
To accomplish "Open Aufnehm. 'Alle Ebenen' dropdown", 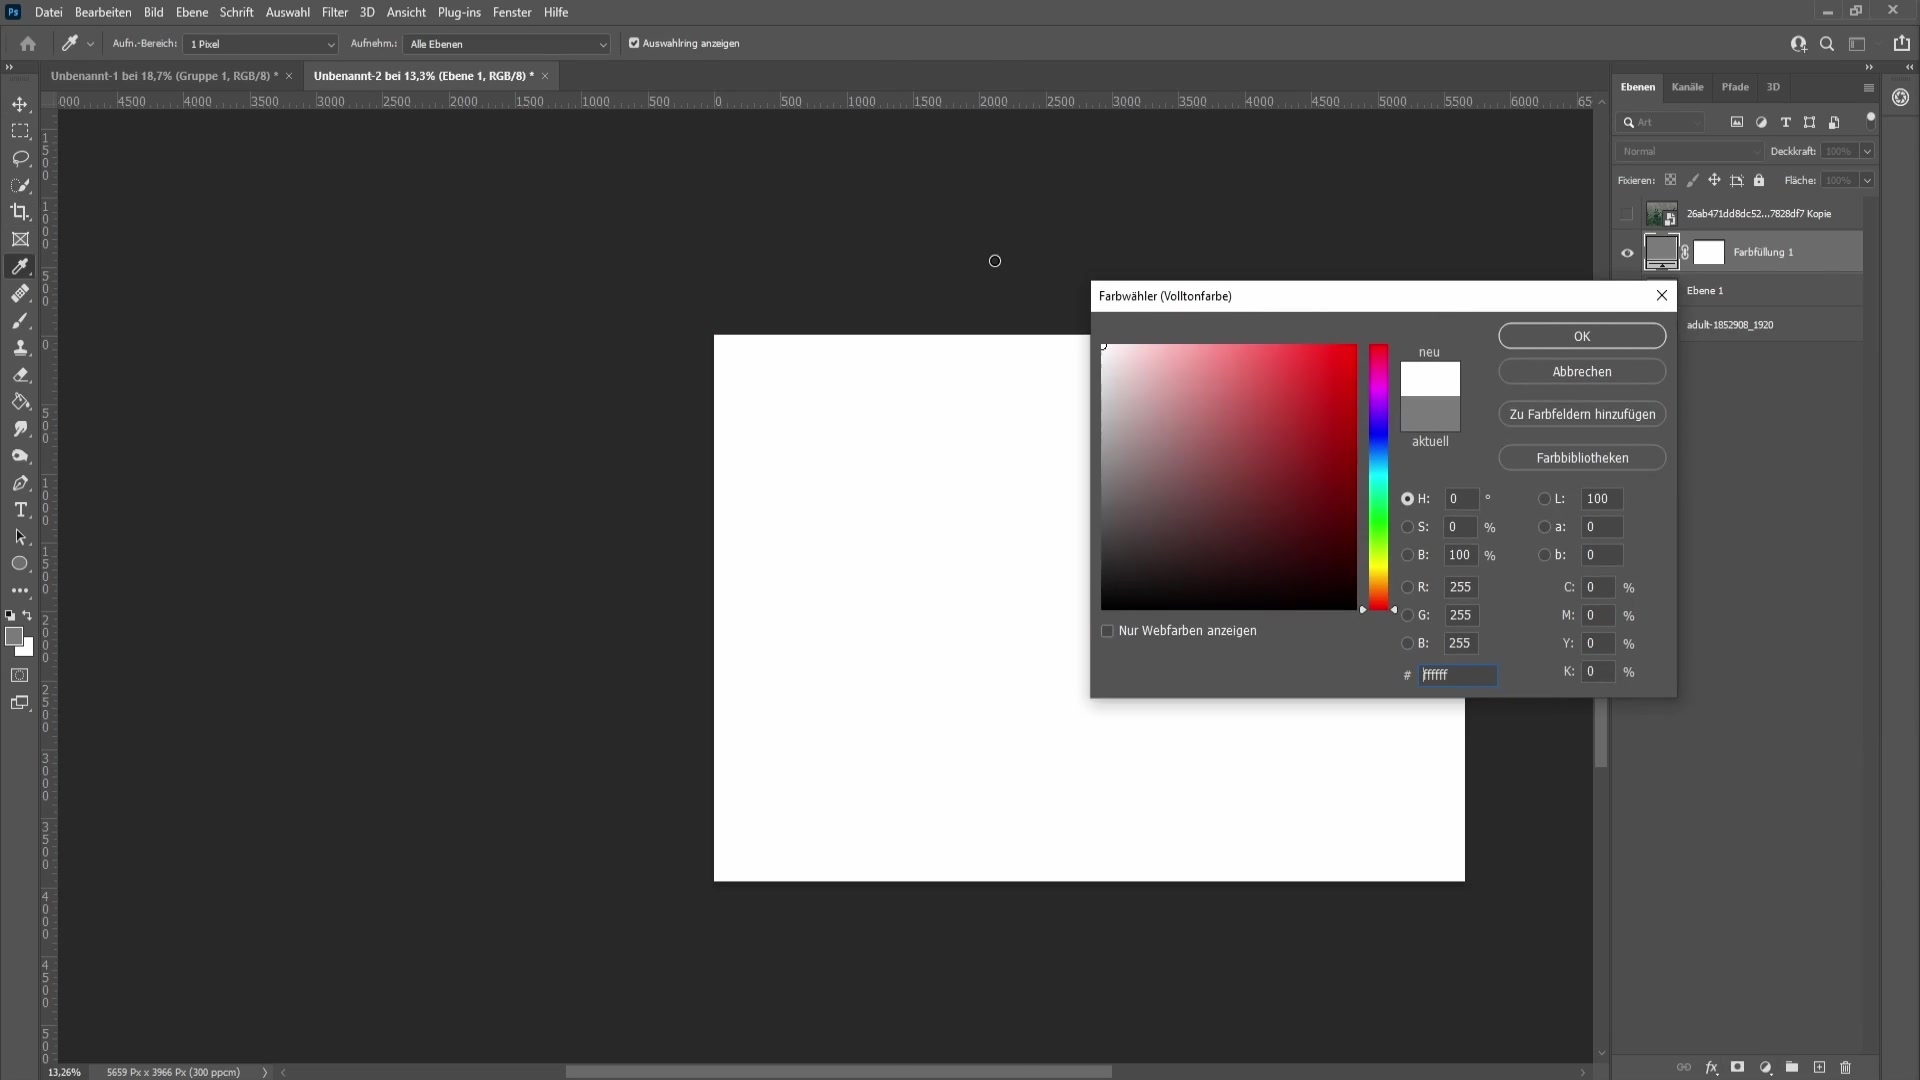I will pos(506,44).
